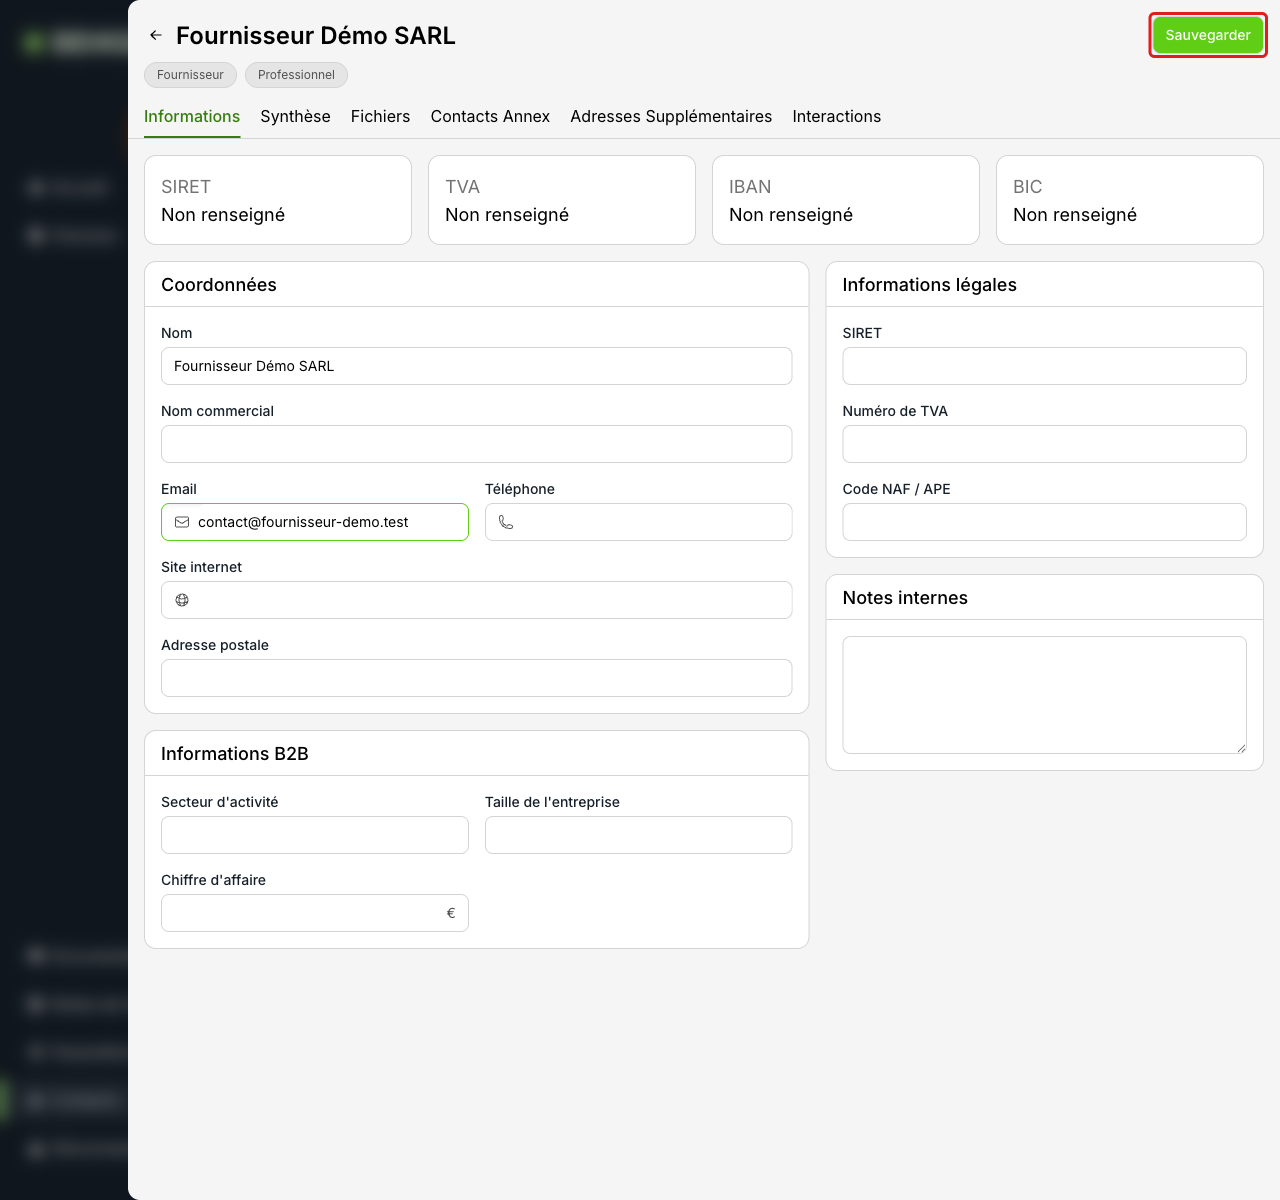This screenshot has width=1280, height=1200.
Task: Click the back arrow next to supplier name
Action: pos(156,35)
